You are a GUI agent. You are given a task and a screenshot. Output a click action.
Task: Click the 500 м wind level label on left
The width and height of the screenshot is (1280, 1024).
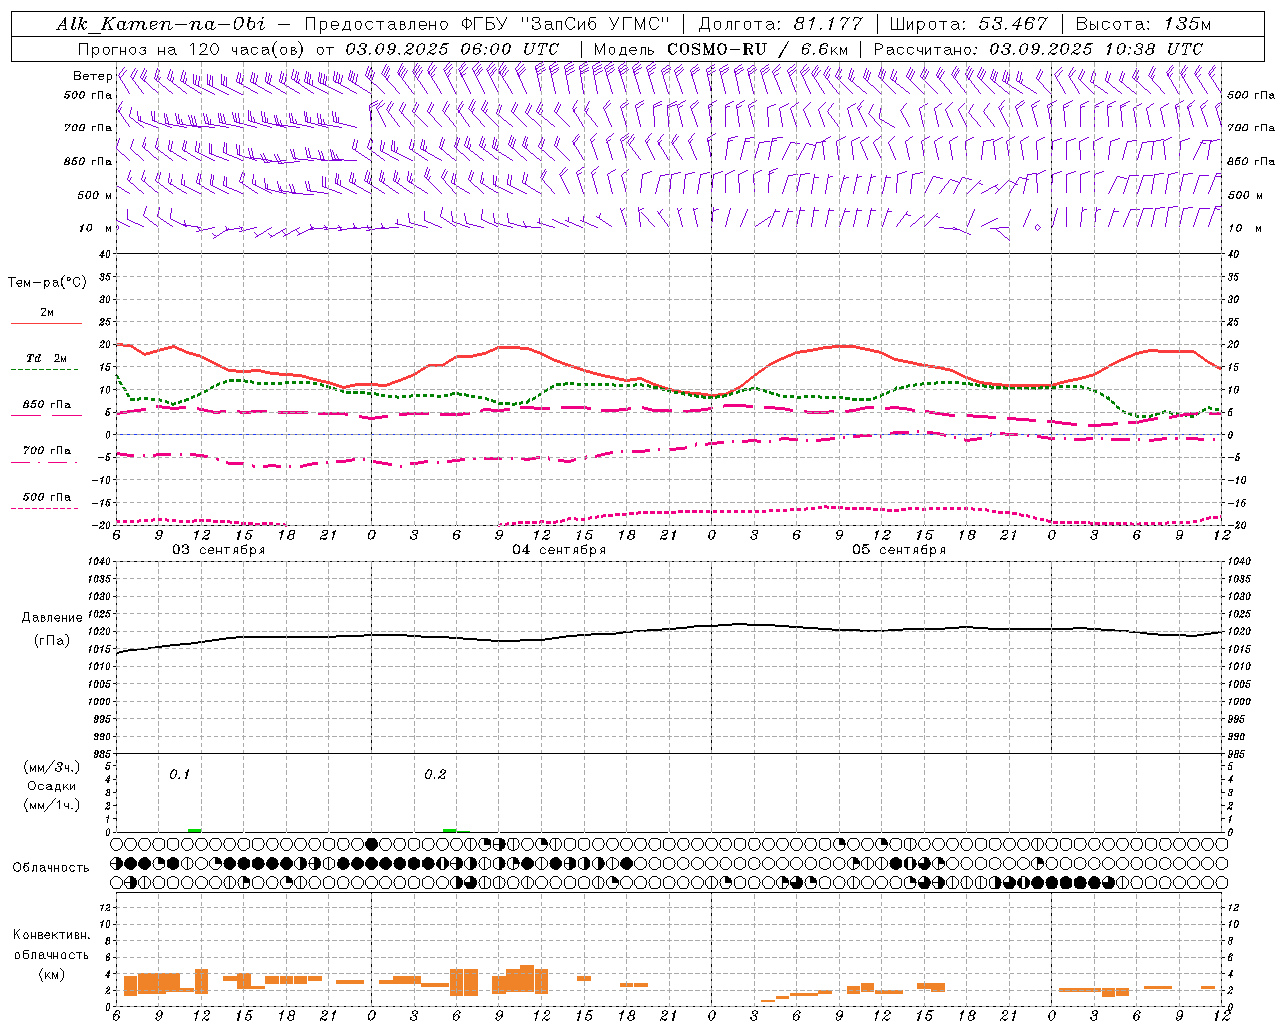(x=95, y=195)
